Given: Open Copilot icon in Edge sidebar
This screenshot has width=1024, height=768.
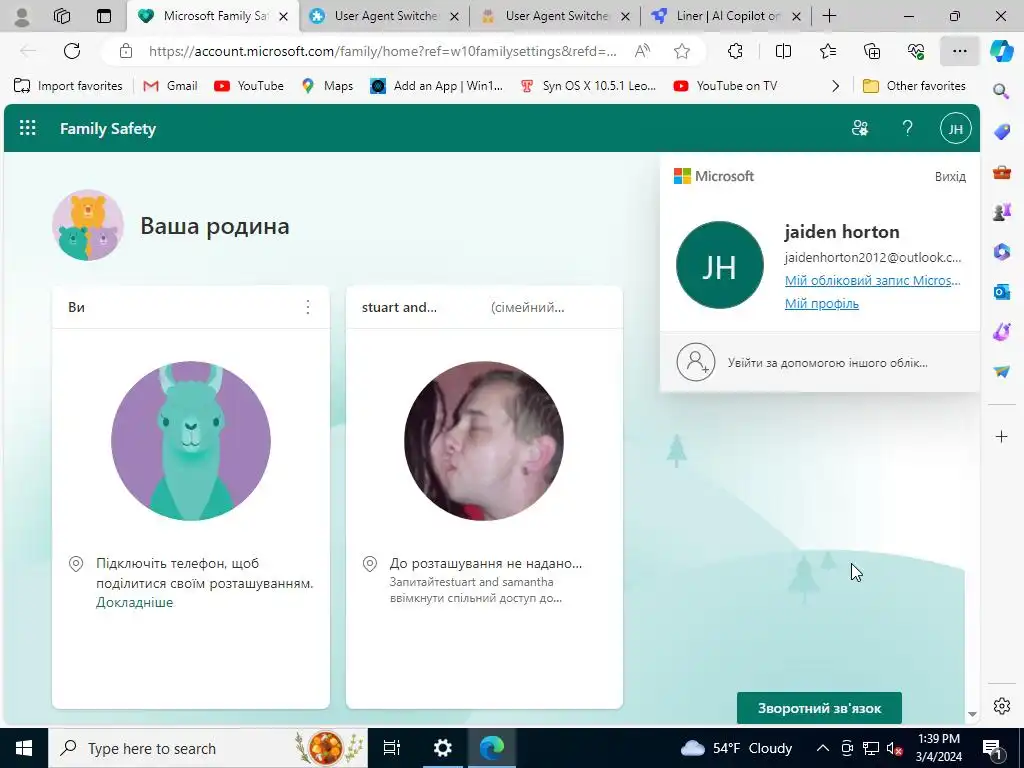Looking at the screenshot, I should click(1001, 51).
